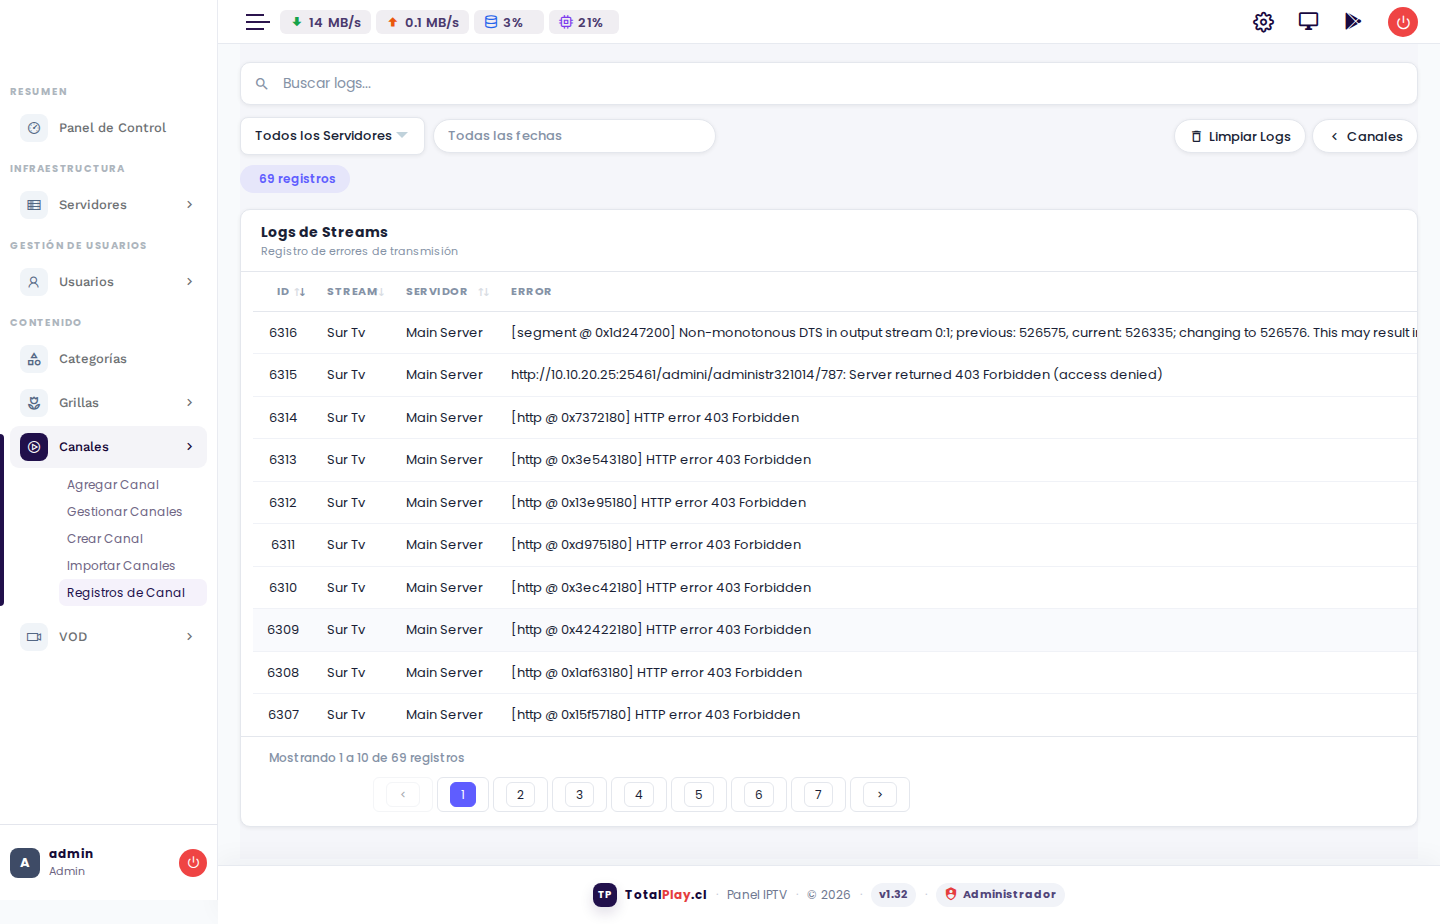Click the 403 Forbidden access denied error text
This screenshot has height=924, width=1440.
pos(836,375)
